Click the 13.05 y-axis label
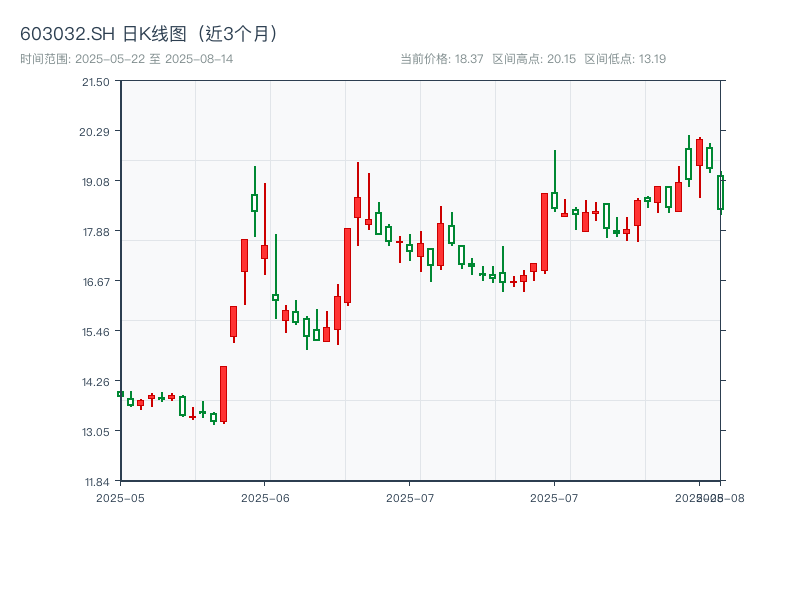The width and height of the screenshot is (800, 600). pos(96,432)
